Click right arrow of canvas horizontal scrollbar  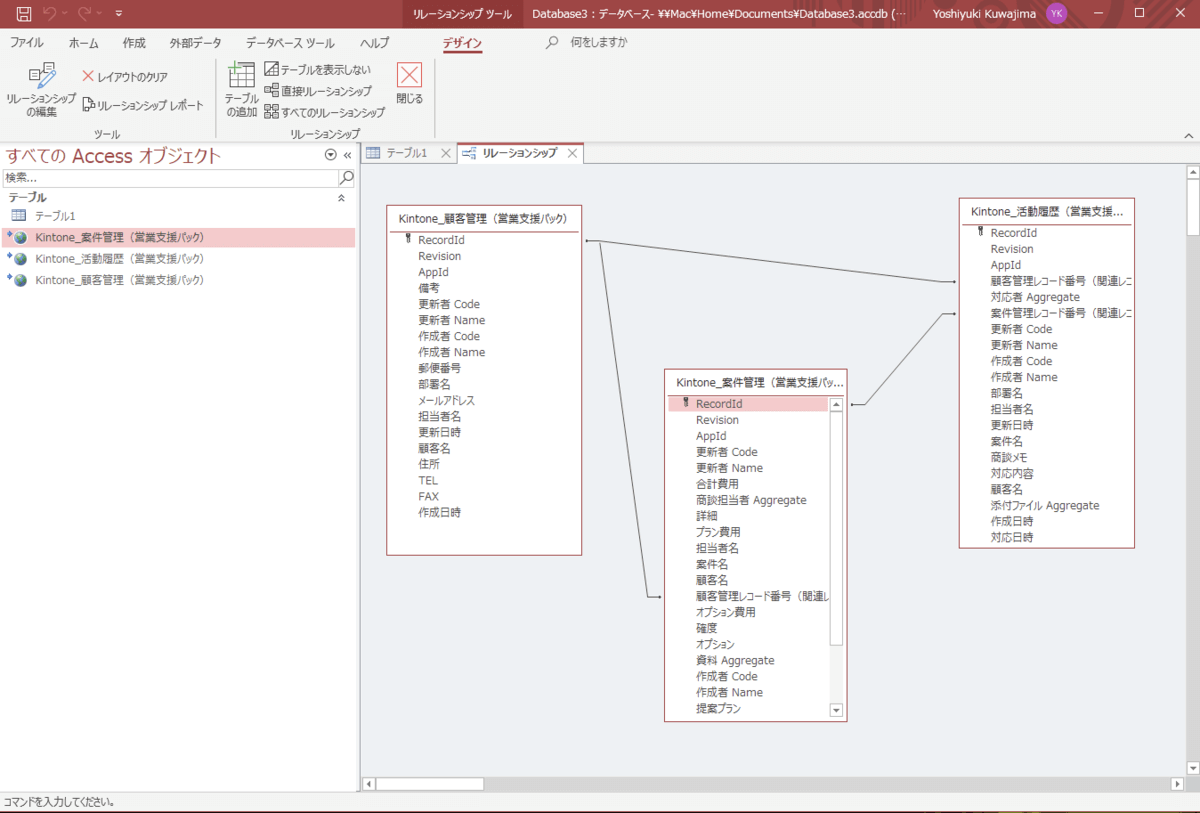tap(1175, 784)
